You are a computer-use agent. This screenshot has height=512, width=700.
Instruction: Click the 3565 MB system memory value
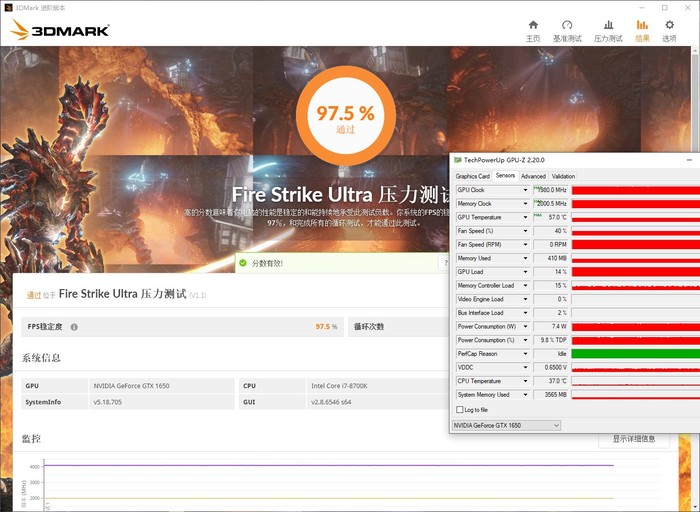pyautogui.click(x=550, y=395)
